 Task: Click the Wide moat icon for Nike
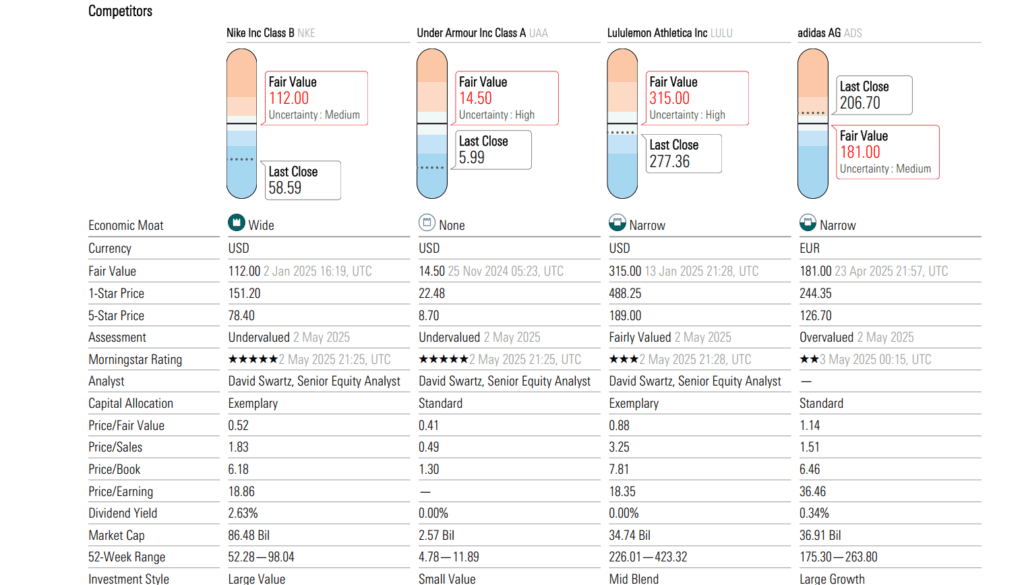point(237,224)
